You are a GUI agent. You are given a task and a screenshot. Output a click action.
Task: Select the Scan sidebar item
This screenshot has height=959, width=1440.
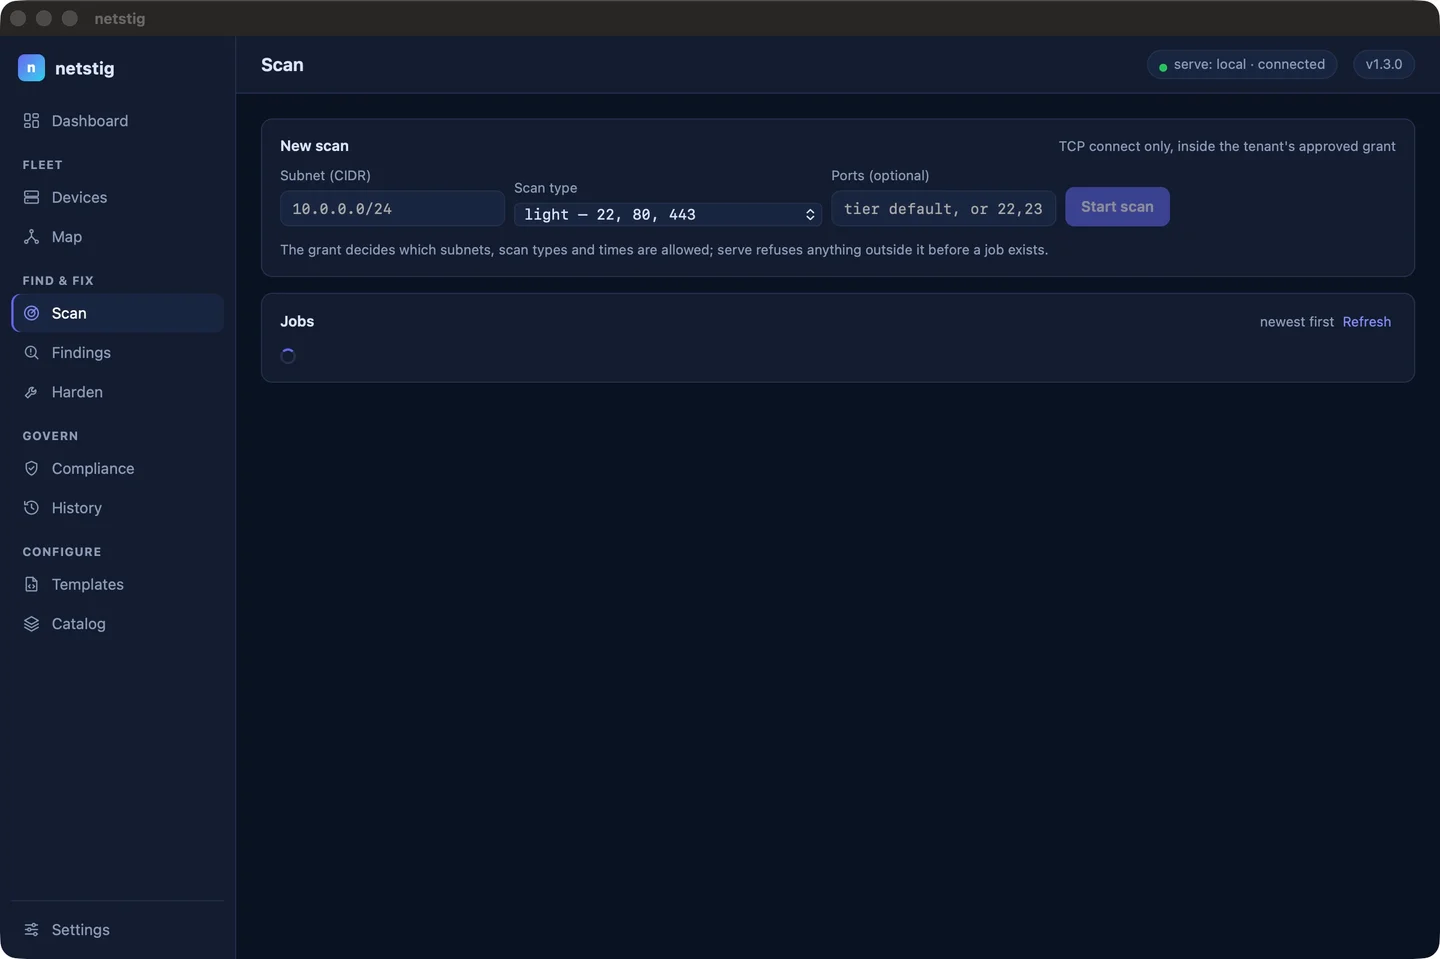[118, 313]
